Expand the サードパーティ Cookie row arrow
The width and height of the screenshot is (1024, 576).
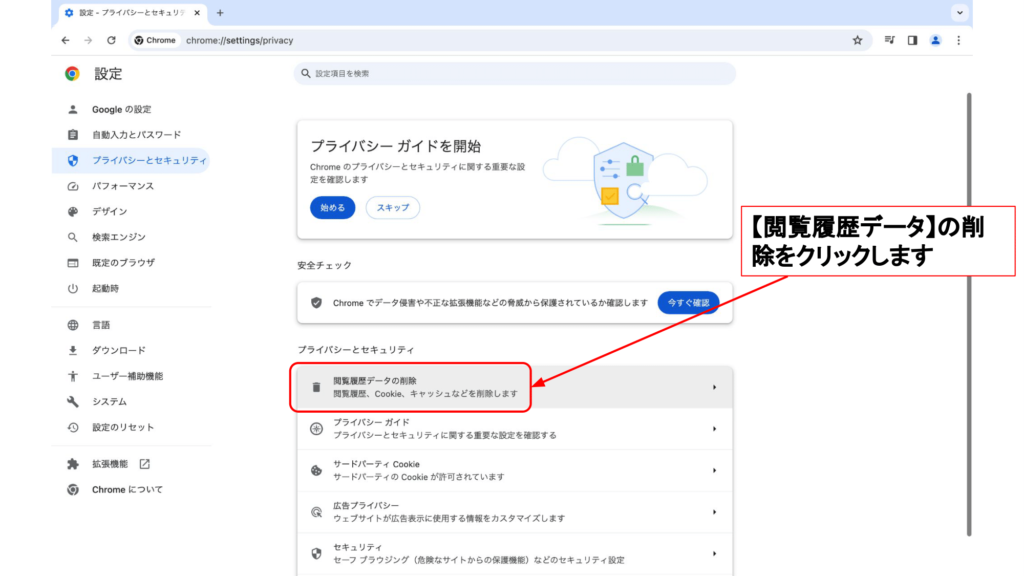click(x=714, y=470)
